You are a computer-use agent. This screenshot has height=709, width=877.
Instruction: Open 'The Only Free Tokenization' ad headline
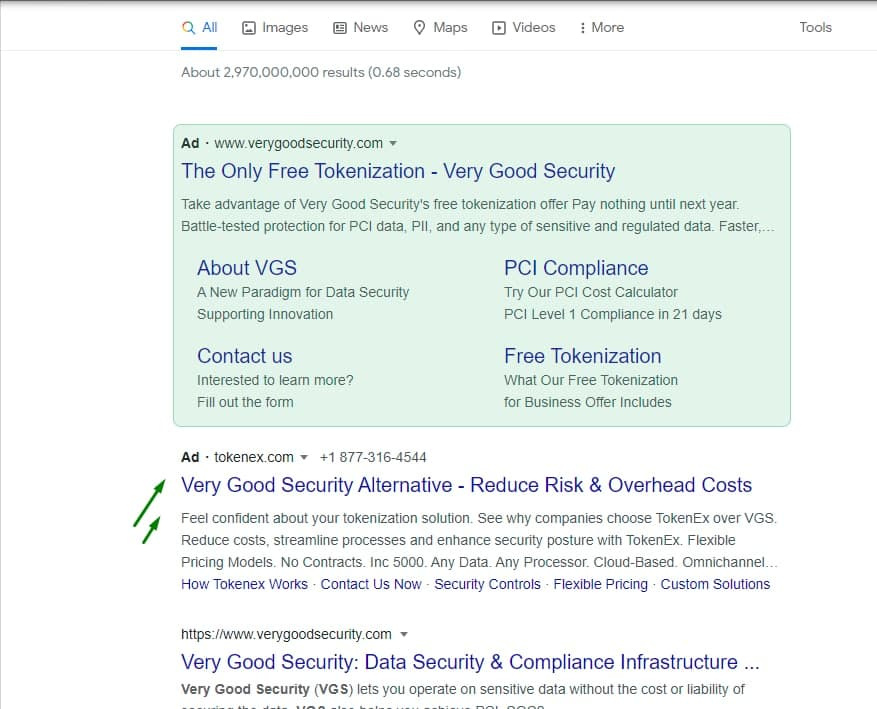point(397,171)
